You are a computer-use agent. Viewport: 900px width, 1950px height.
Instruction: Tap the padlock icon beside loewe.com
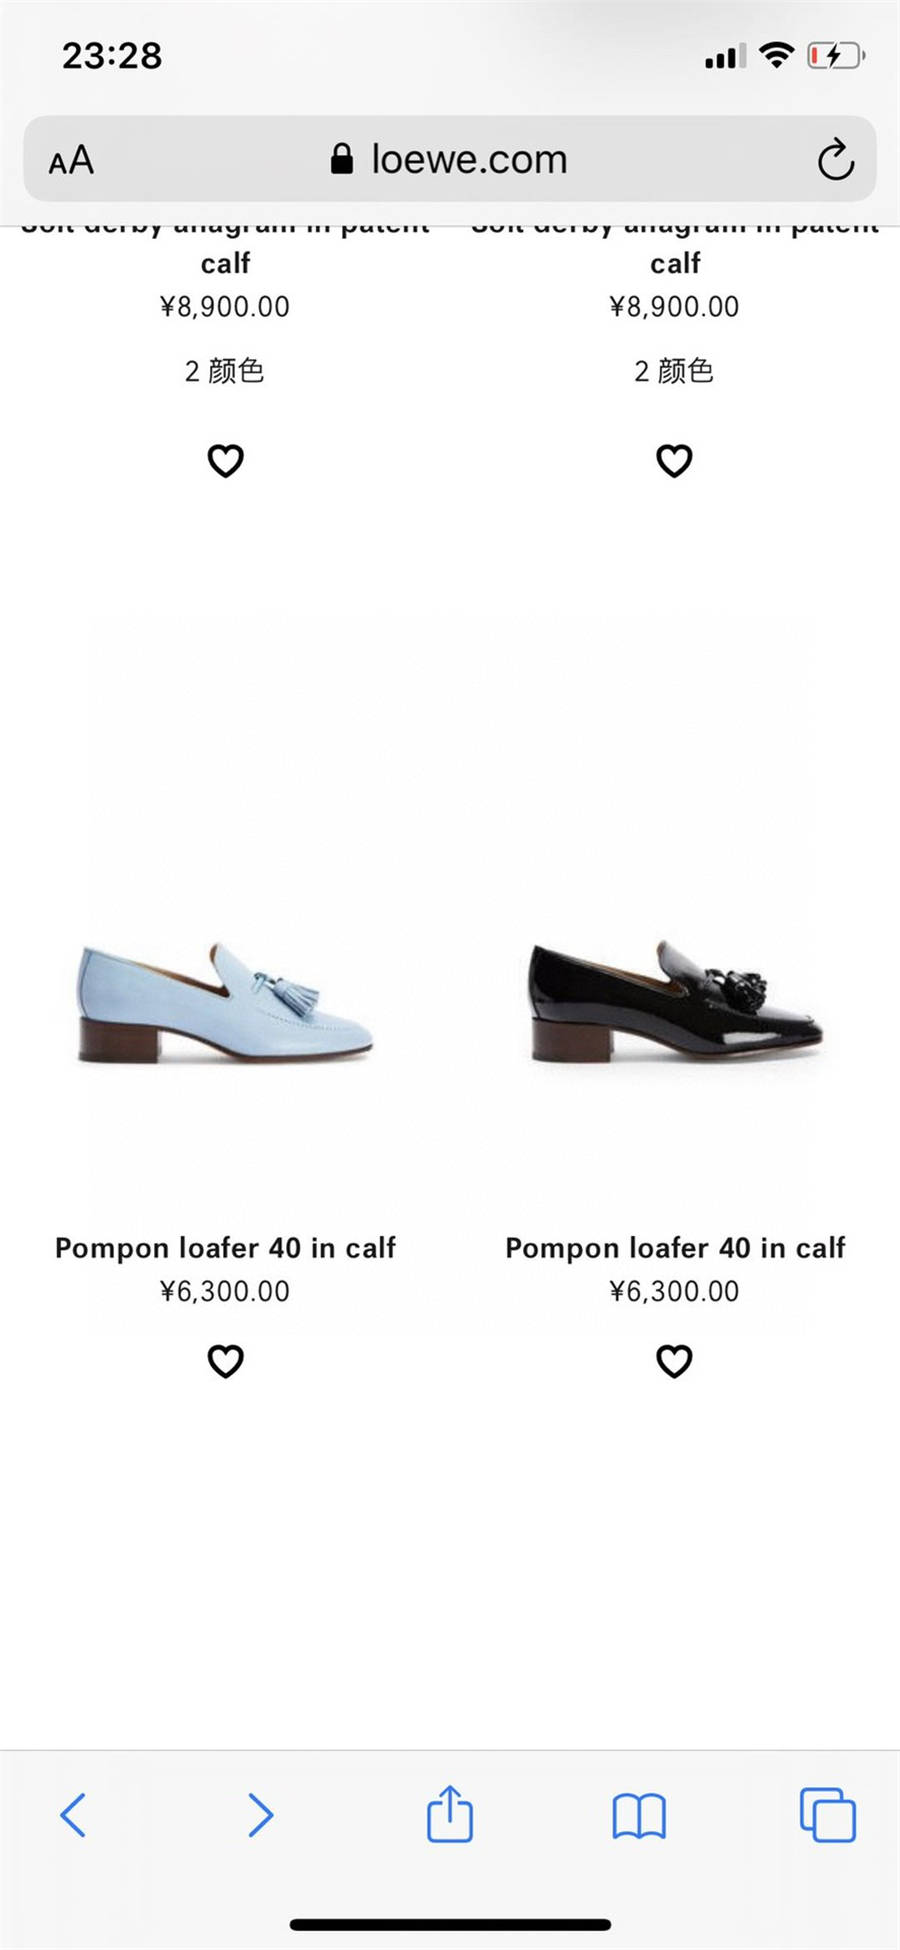[x=342, y=159]
